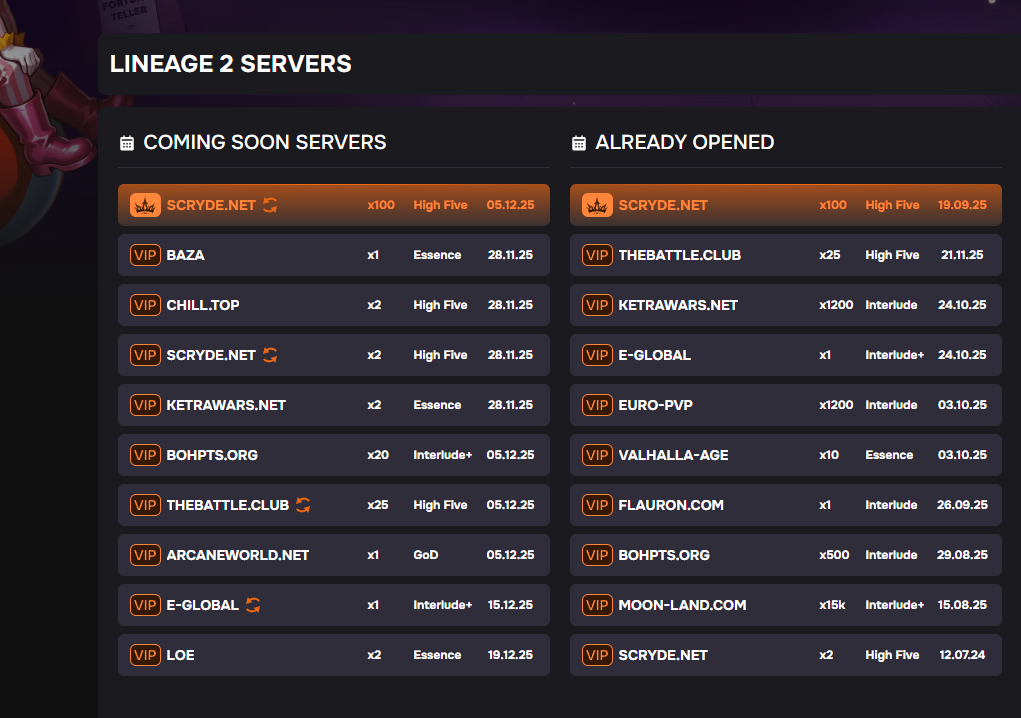Click the rate x10 on VALHALLA-AGE row
The height and width of the screenshot is (718, 1021).
829,455
